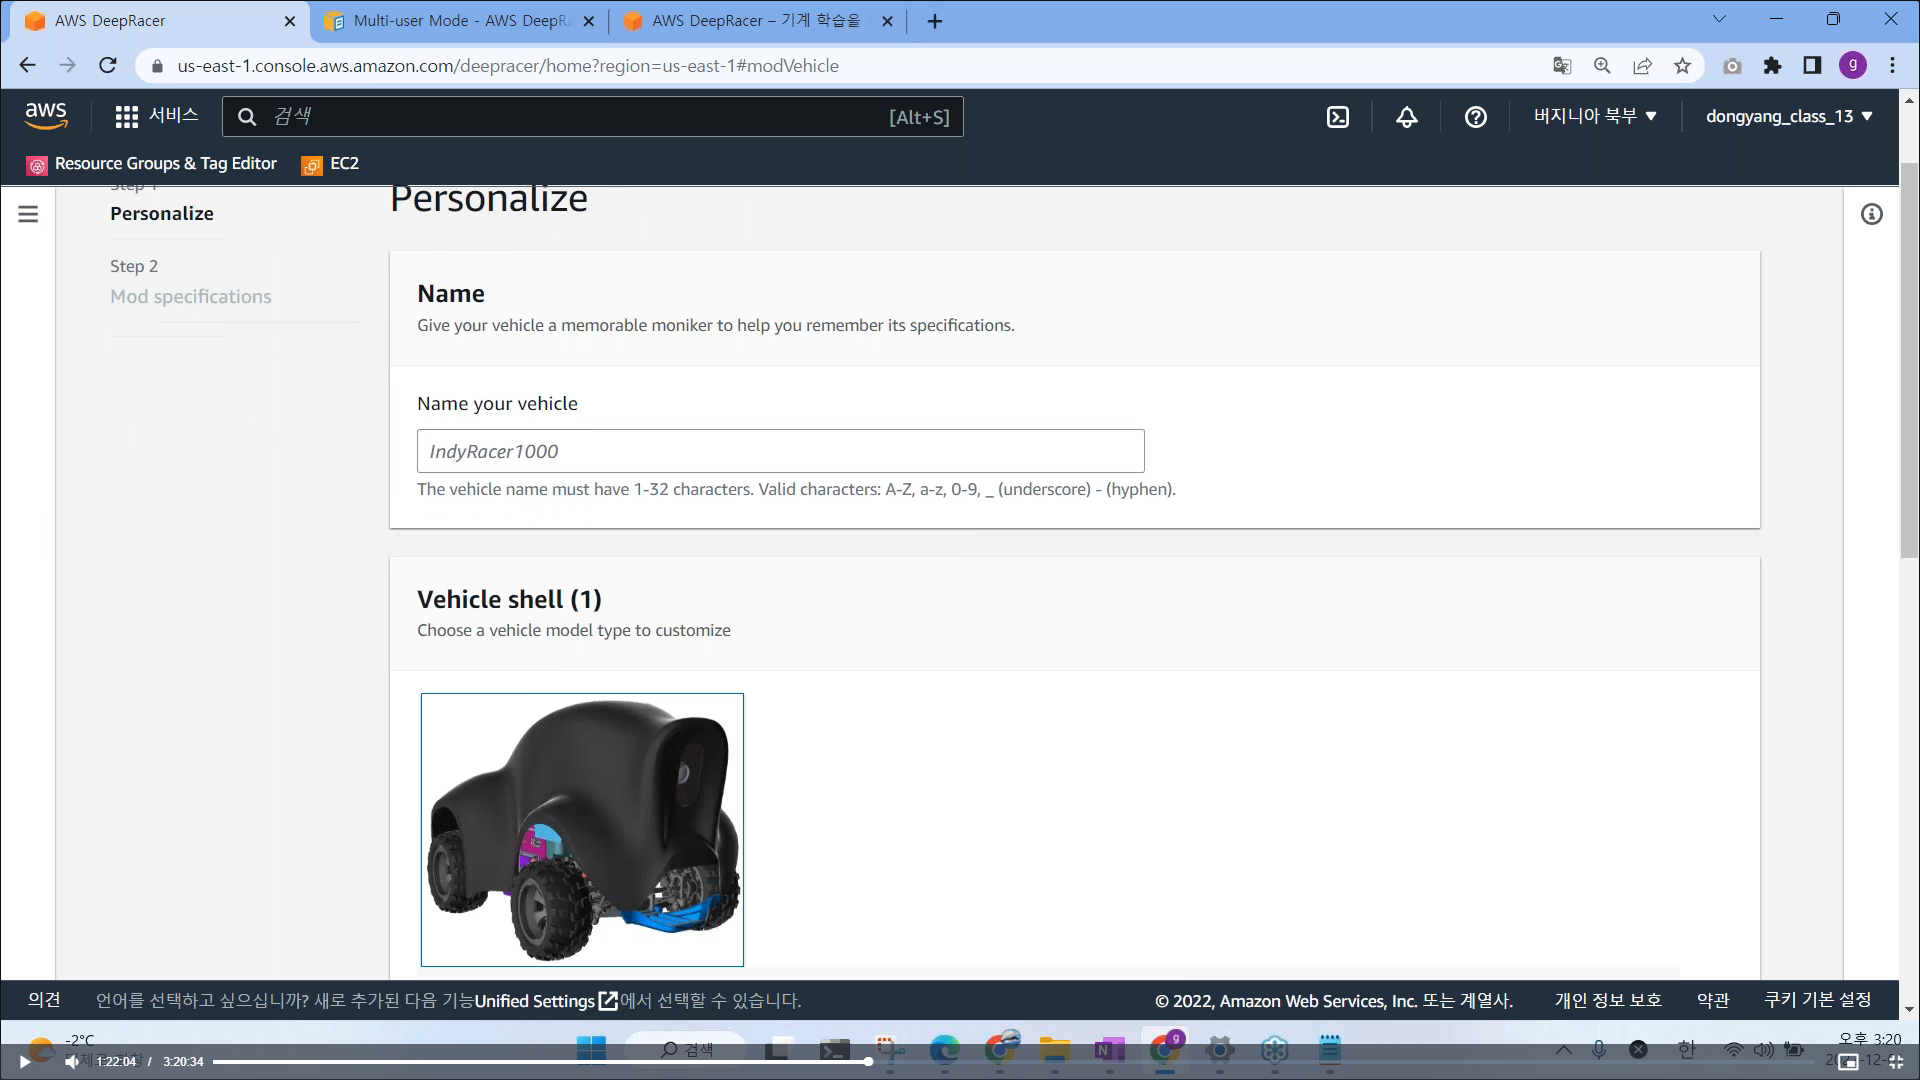Bookmark page with the star icon

click(x=1682, y=66)
